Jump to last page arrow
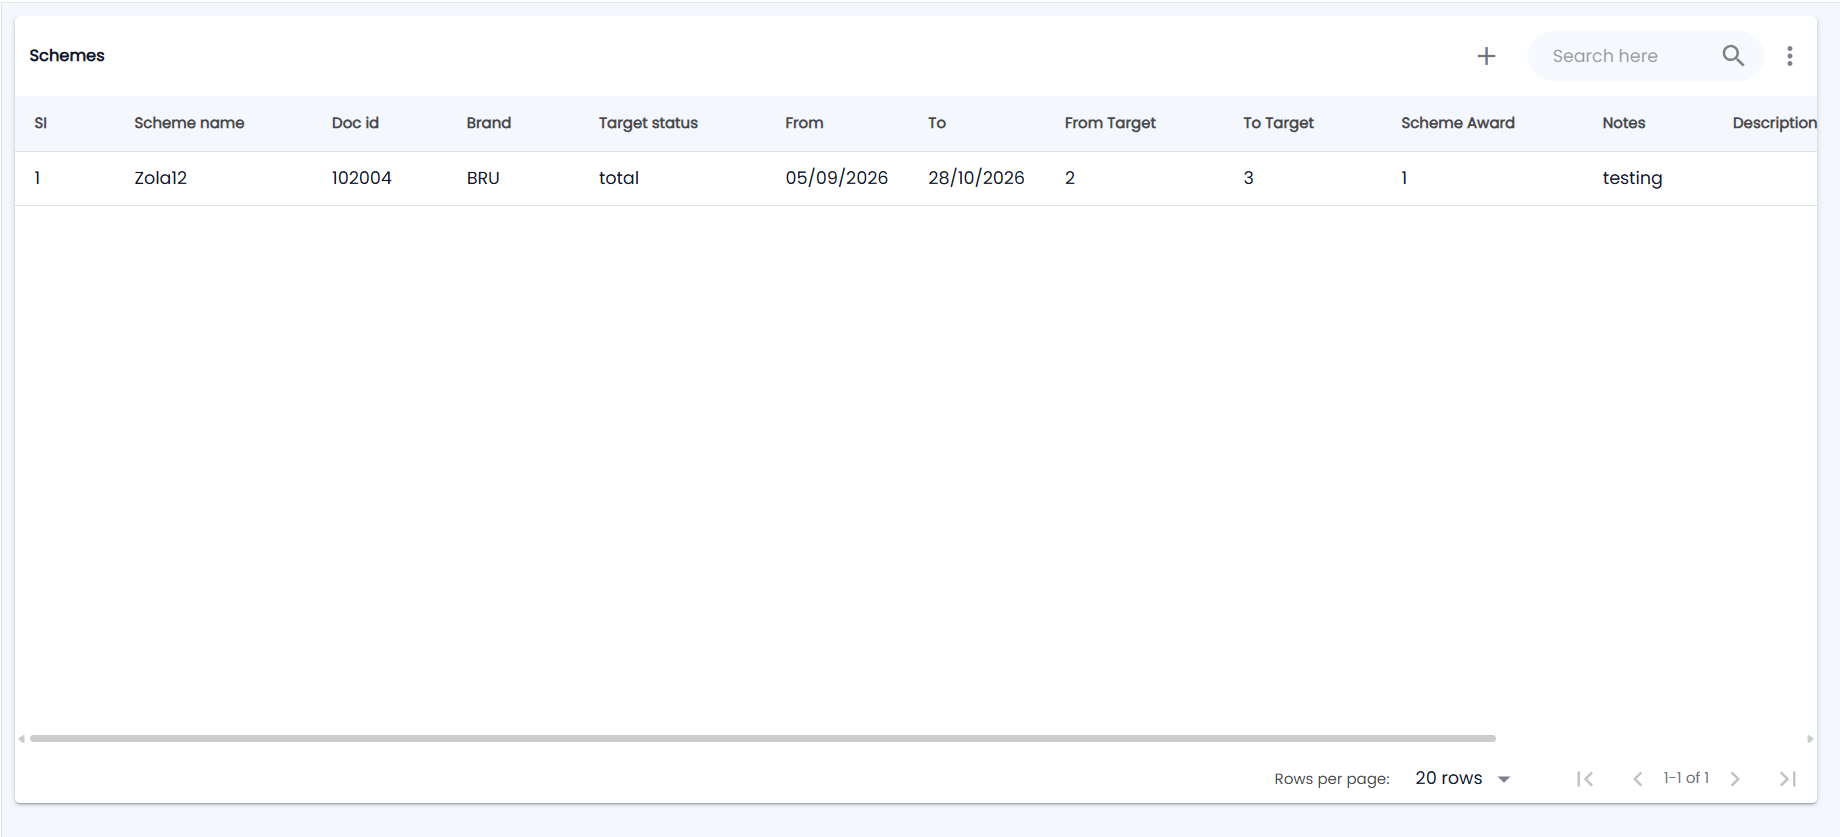This screenshot has width=1840, height=837. [1788, 779]
